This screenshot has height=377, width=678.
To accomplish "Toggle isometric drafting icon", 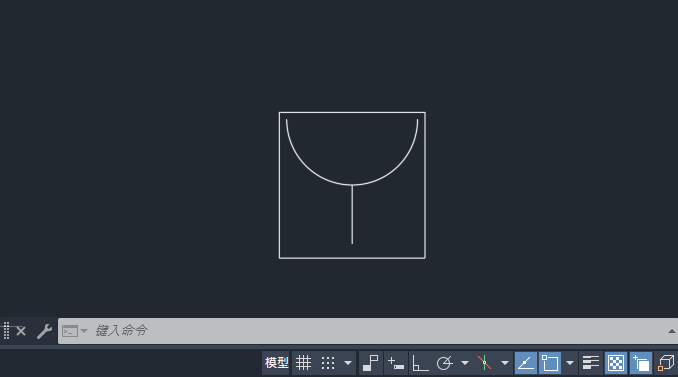I will pos(484,363).
